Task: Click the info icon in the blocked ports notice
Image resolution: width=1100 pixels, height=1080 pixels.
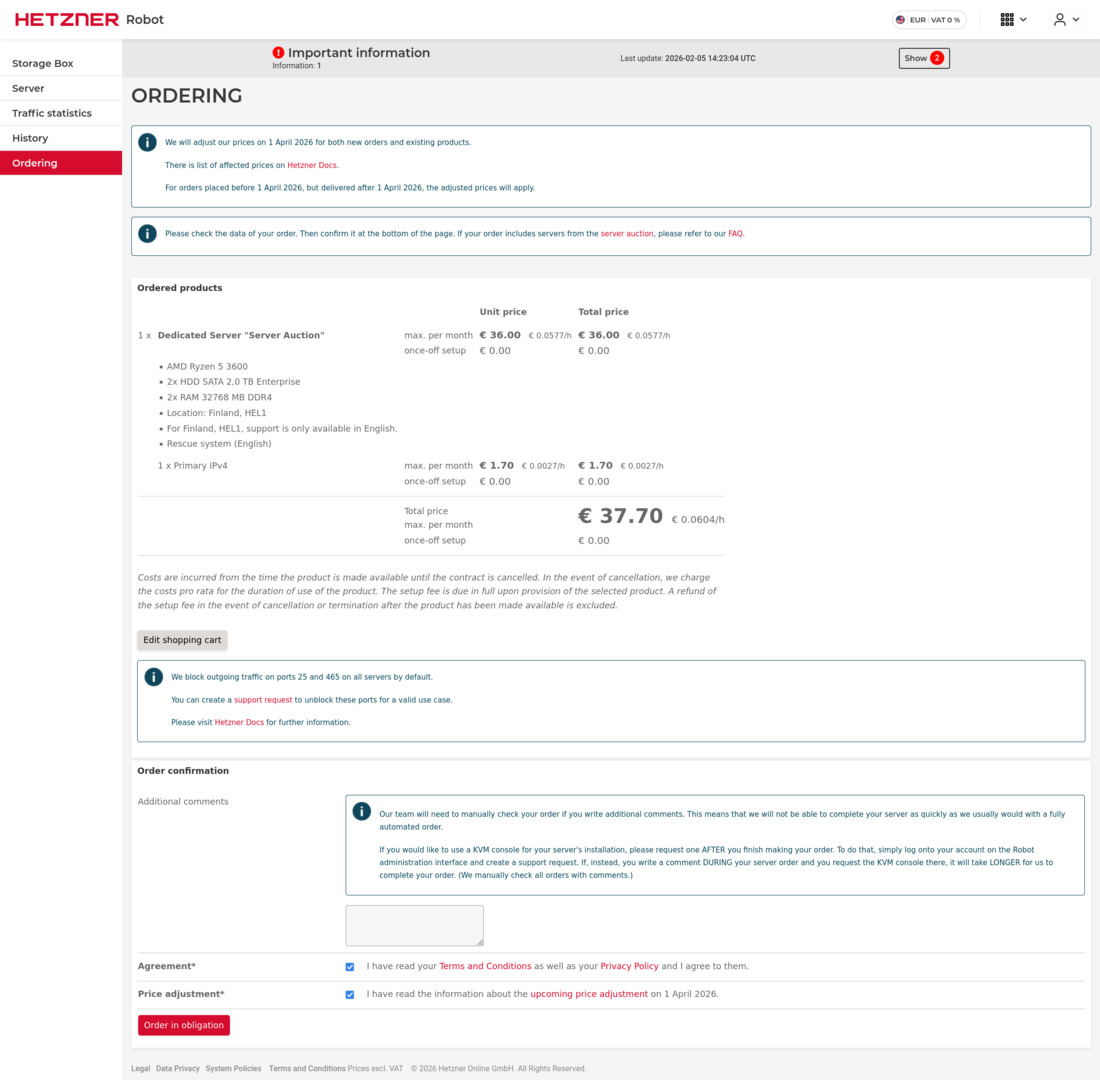Action: [153, 676]
